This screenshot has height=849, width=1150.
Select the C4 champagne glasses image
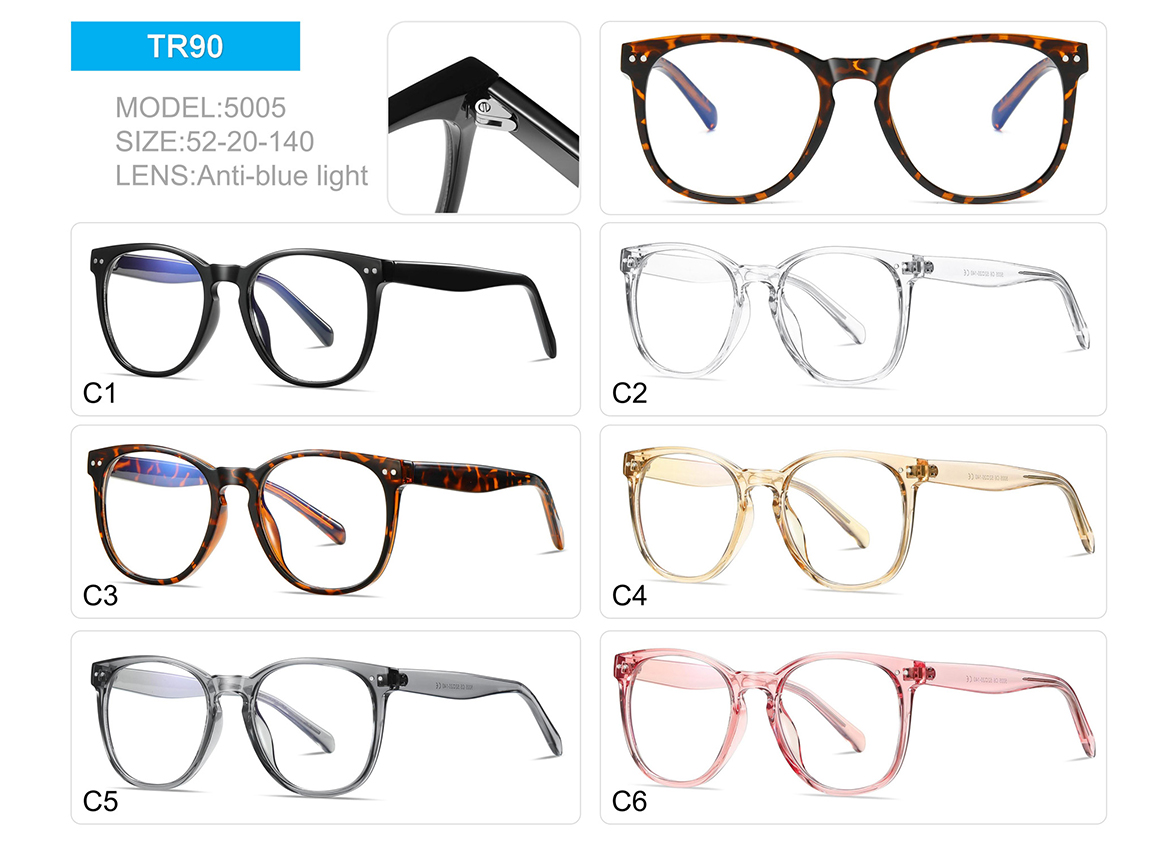tap(853, 521)
